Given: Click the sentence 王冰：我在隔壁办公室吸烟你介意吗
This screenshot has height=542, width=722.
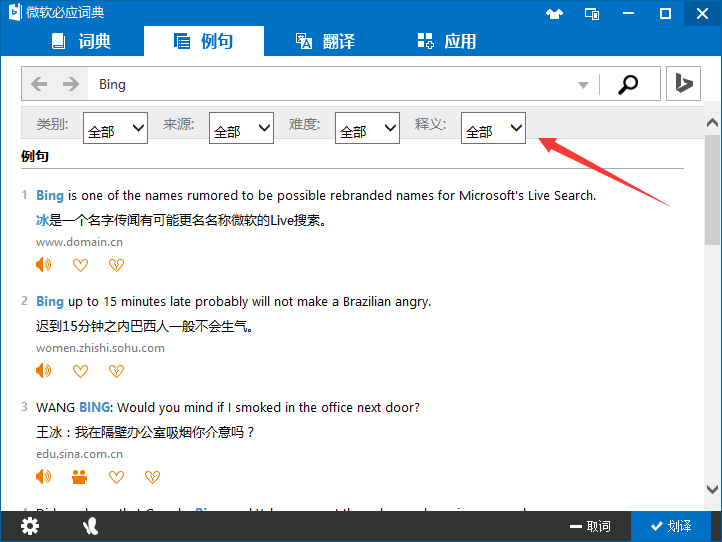Looking at the screenshot, I should (145, 432).
